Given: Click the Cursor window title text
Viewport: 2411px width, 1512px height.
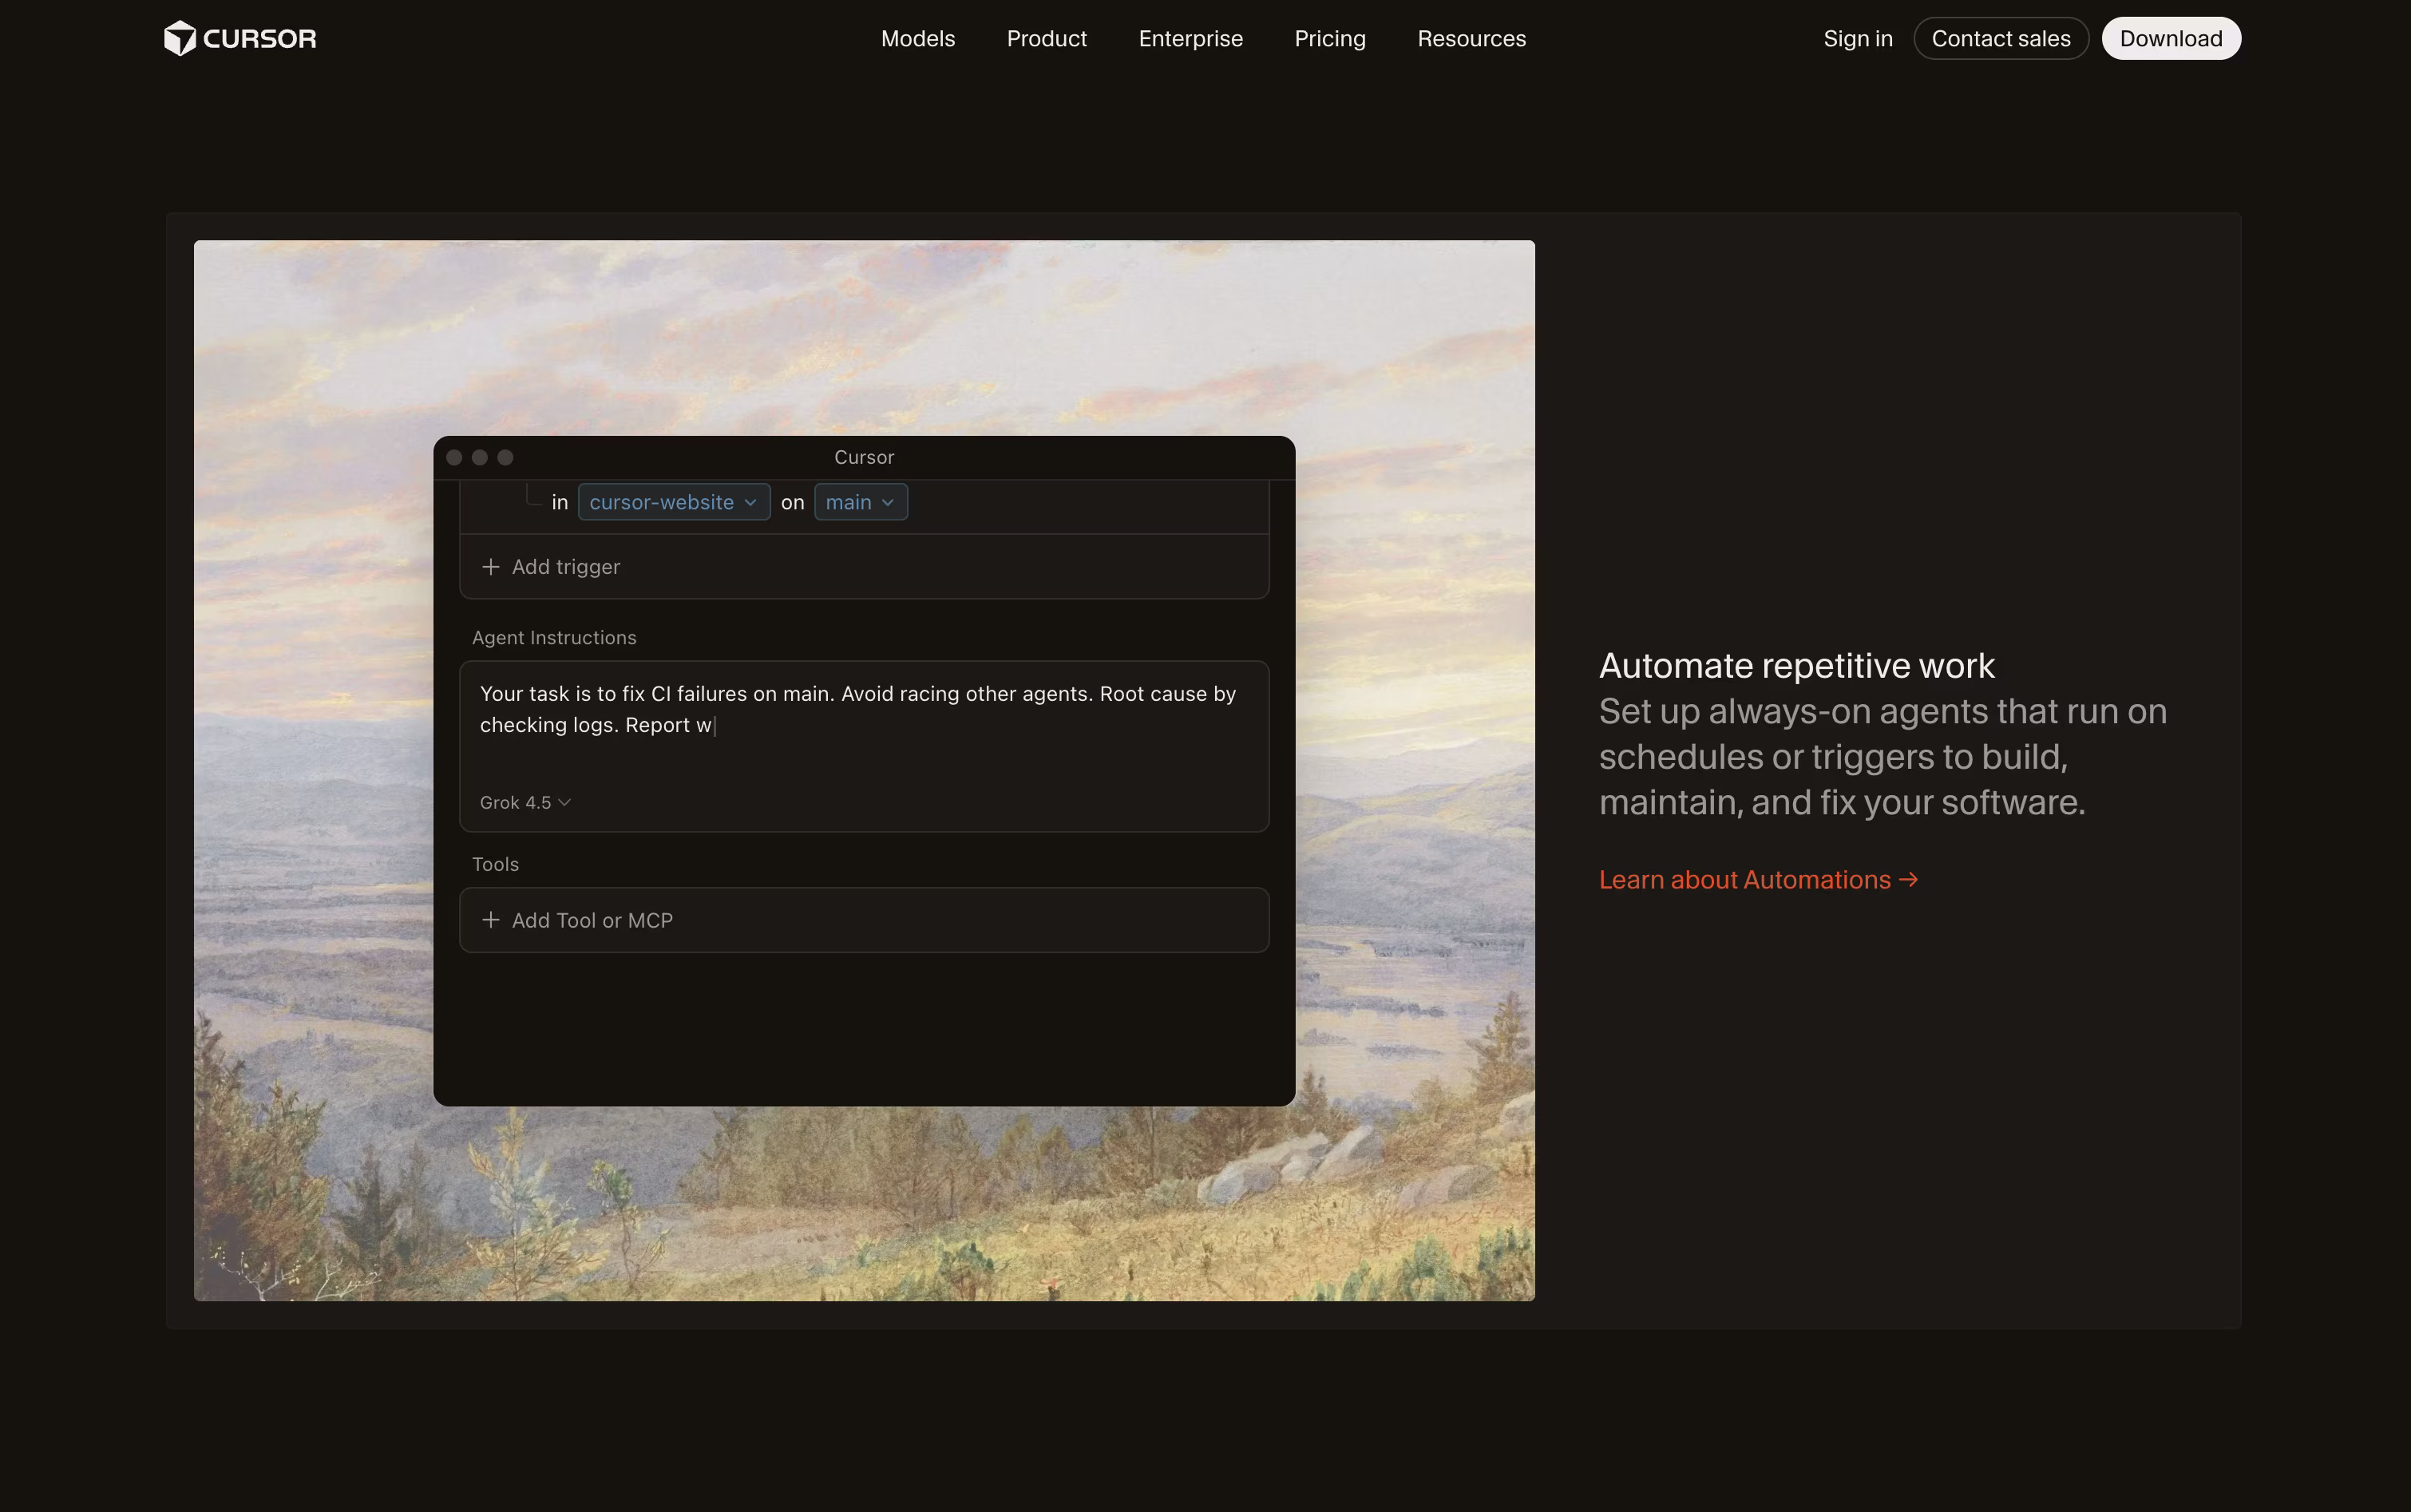Looking at the screenshot, I should click(864, 457).
